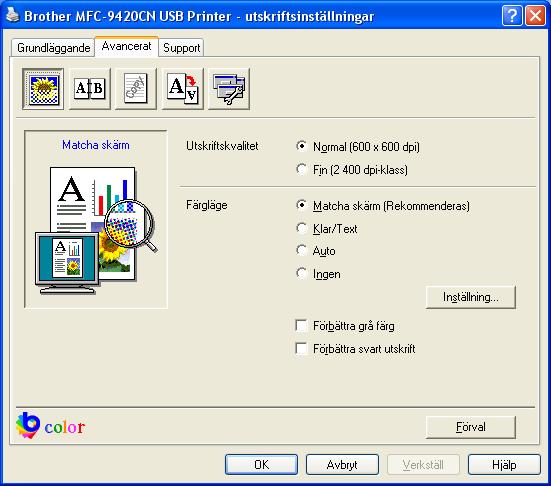Open the Page Setting scaling icon
Viewport: 551px width, 486px height.
pos(183,89)
